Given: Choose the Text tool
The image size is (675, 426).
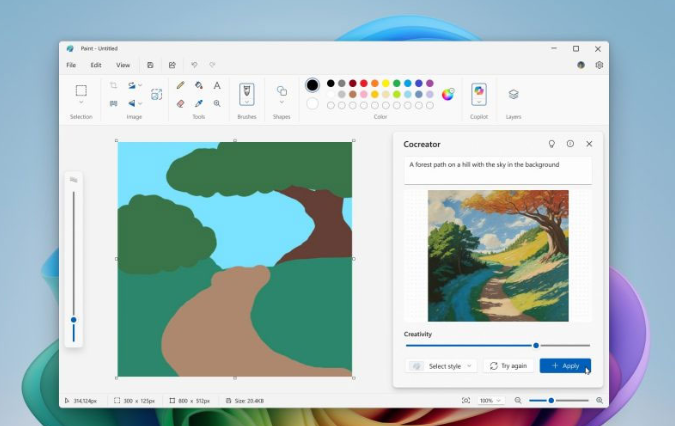Looking at the screenshot, I should tap(217, 86).
